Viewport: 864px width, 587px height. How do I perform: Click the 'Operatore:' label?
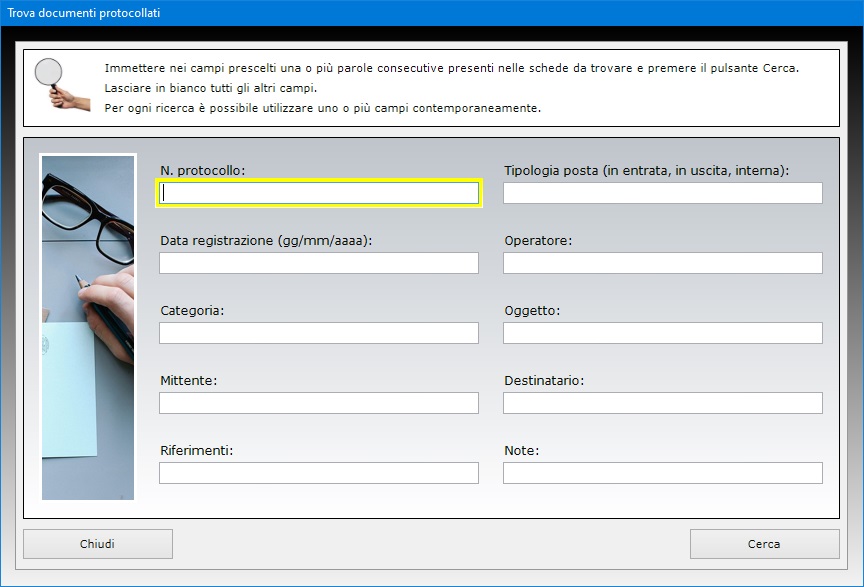click(538, 241)
